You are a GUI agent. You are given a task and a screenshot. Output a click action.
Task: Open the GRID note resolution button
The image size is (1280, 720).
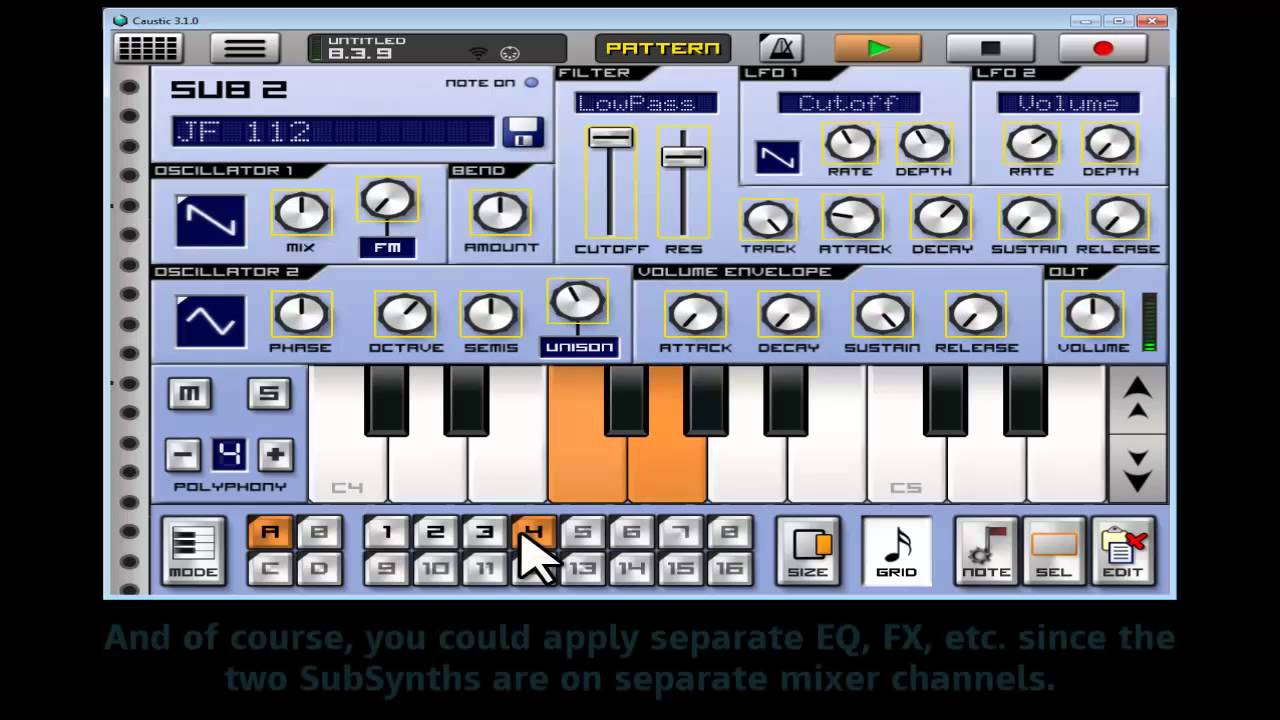[896, 551]
